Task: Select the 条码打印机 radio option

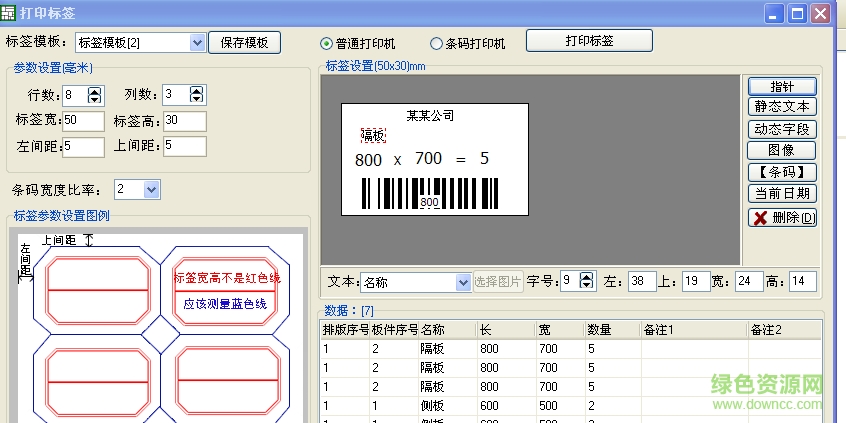Action: click(x=436, y=44)
